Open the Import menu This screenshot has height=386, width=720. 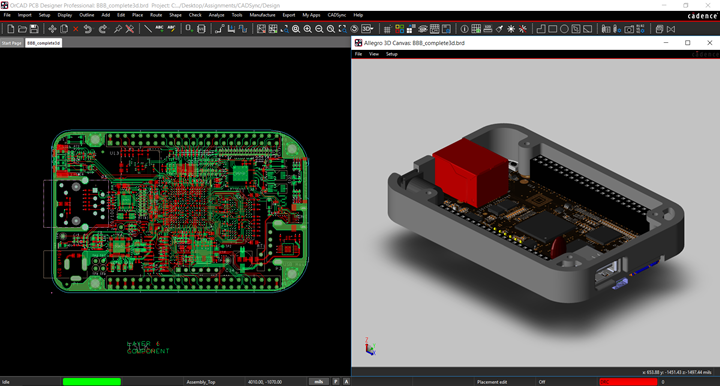click(25, 15)
